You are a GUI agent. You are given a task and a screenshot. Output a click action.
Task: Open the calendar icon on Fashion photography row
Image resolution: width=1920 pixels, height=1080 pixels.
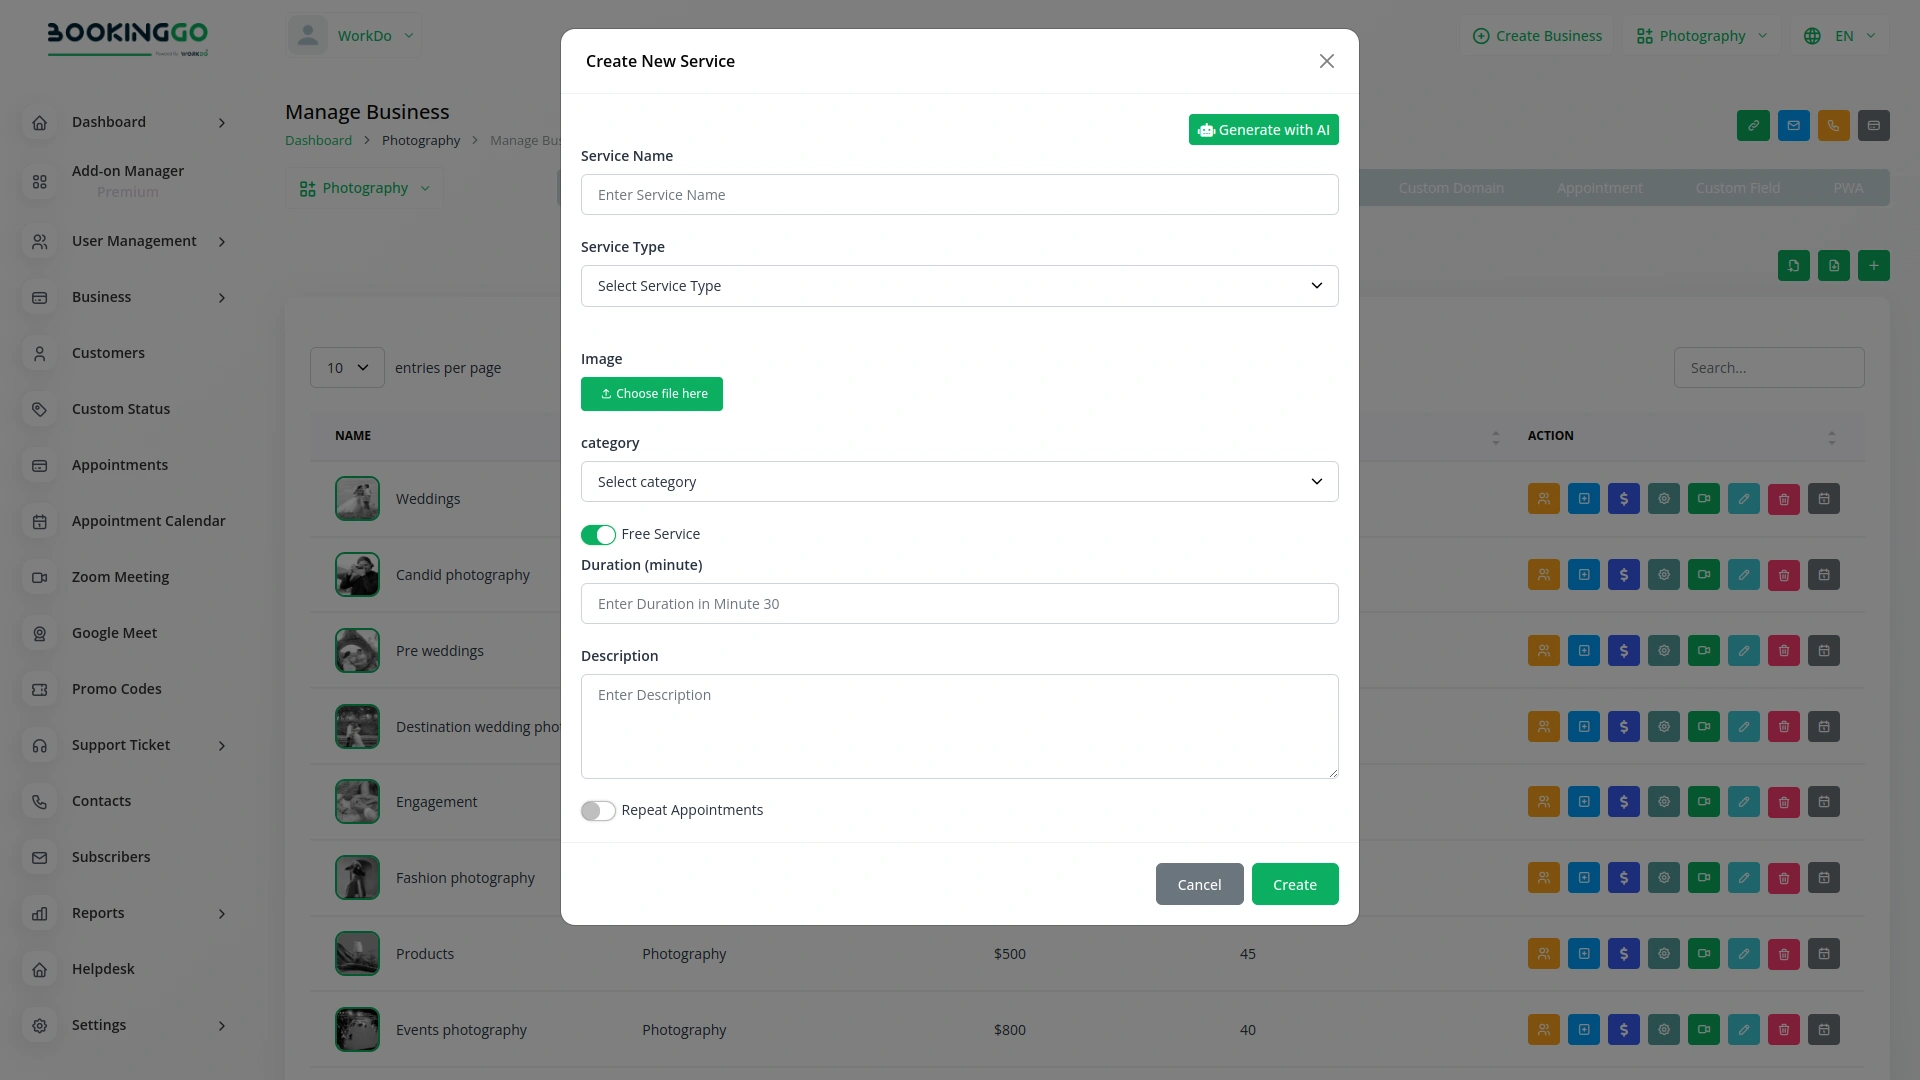(x=1823, y=877)
